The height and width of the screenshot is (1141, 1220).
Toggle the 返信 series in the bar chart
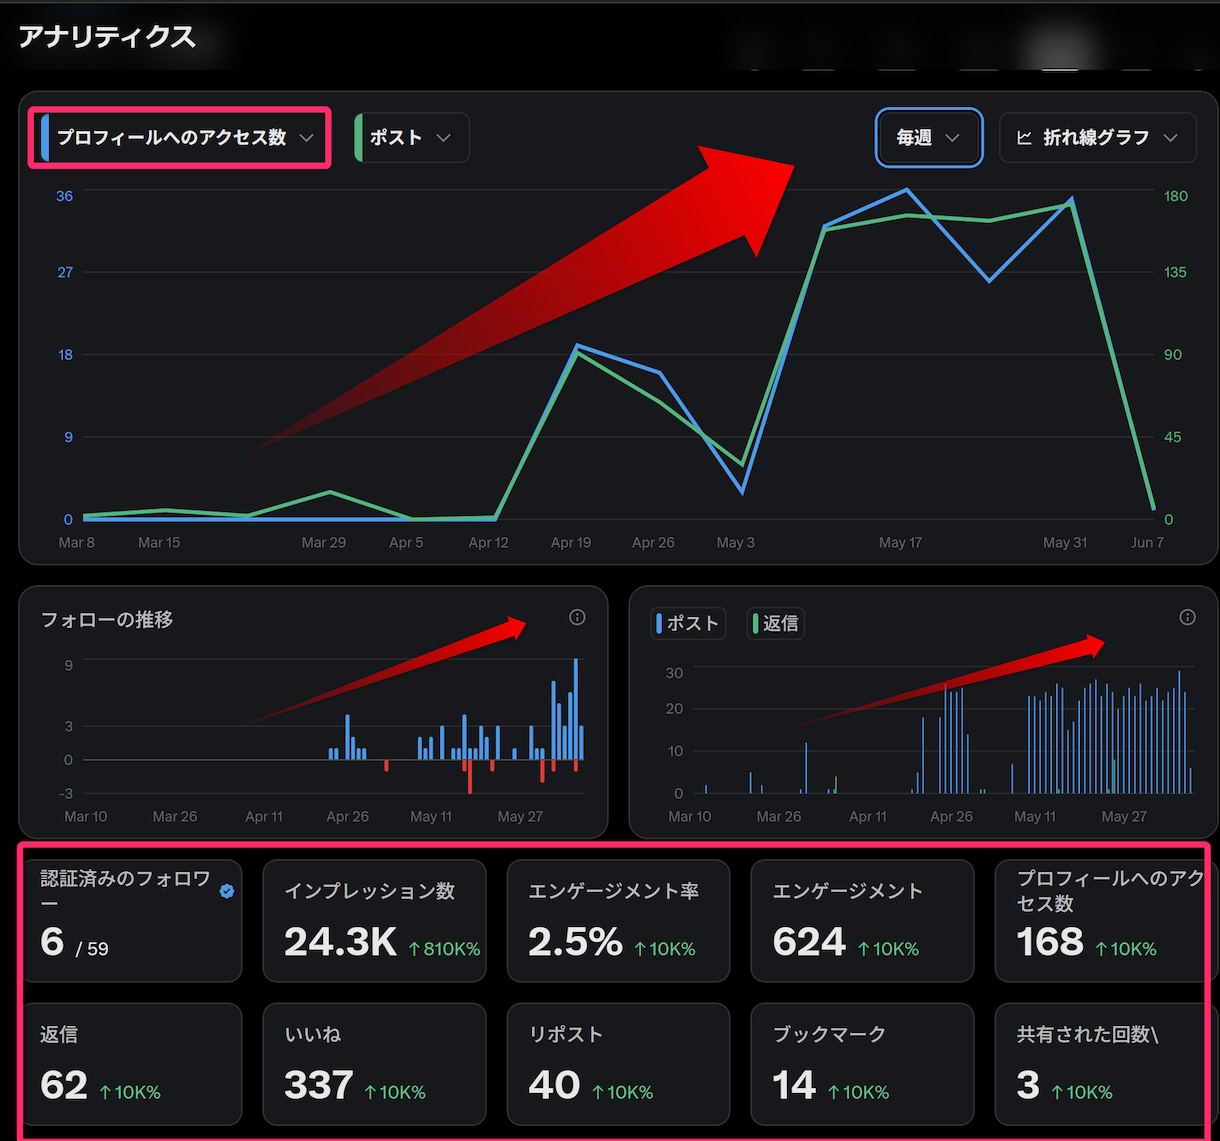click(775, 623)
